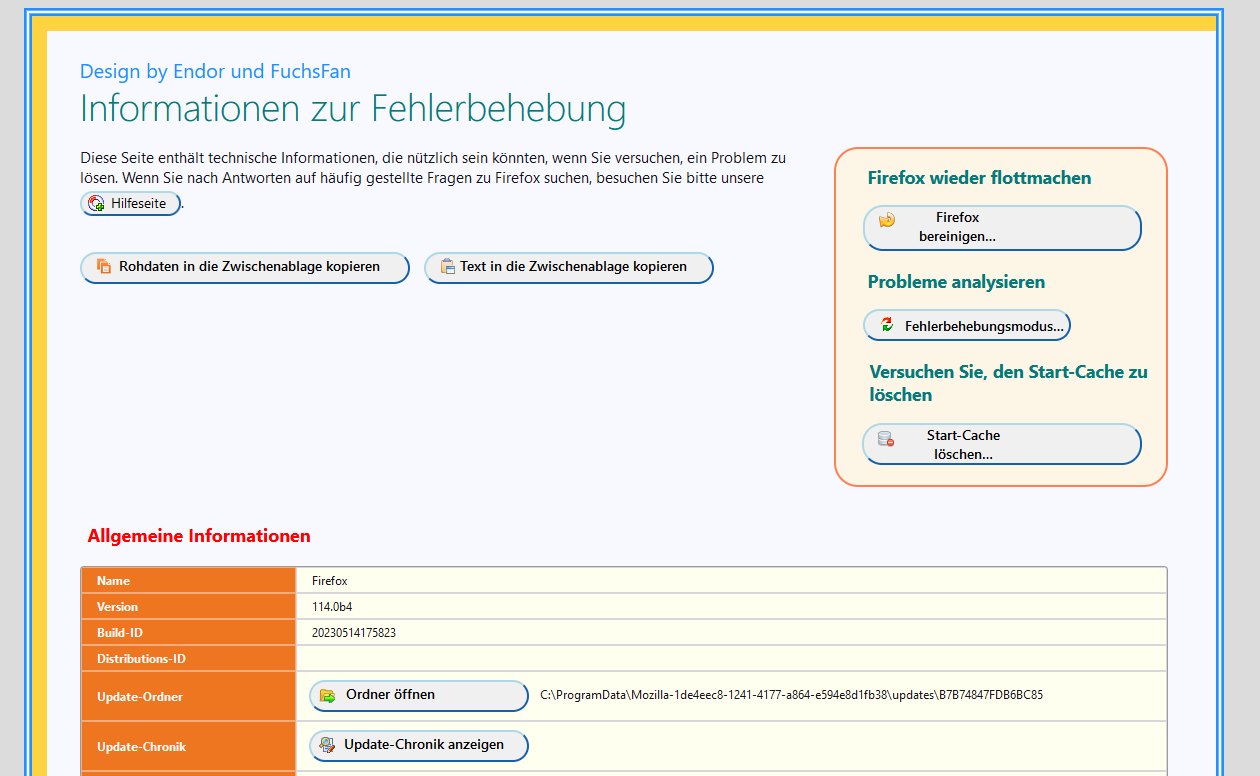Click the update folder path text
The height and width of the screenshot is (776, 1260).
point(791,695)
